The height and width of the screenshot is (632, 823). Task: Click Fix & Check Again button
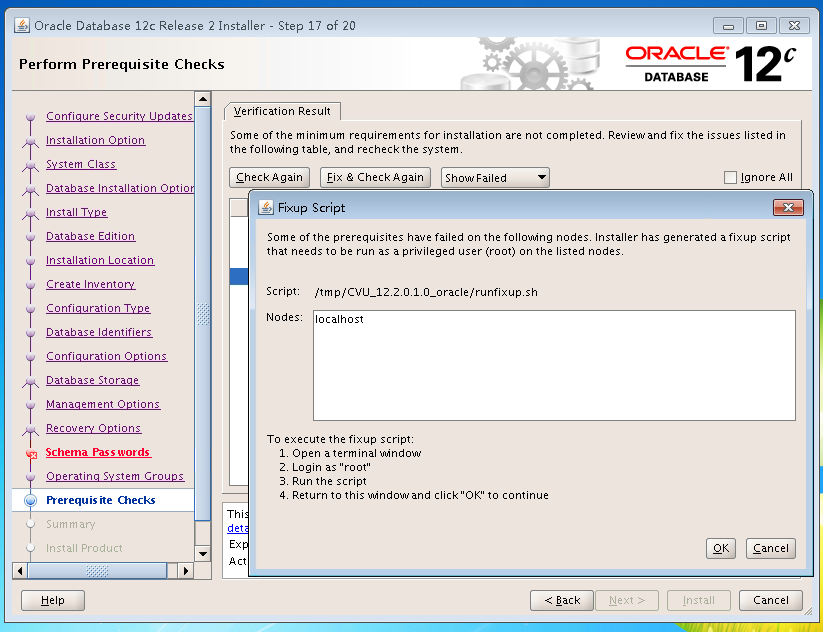click(375, 177)
